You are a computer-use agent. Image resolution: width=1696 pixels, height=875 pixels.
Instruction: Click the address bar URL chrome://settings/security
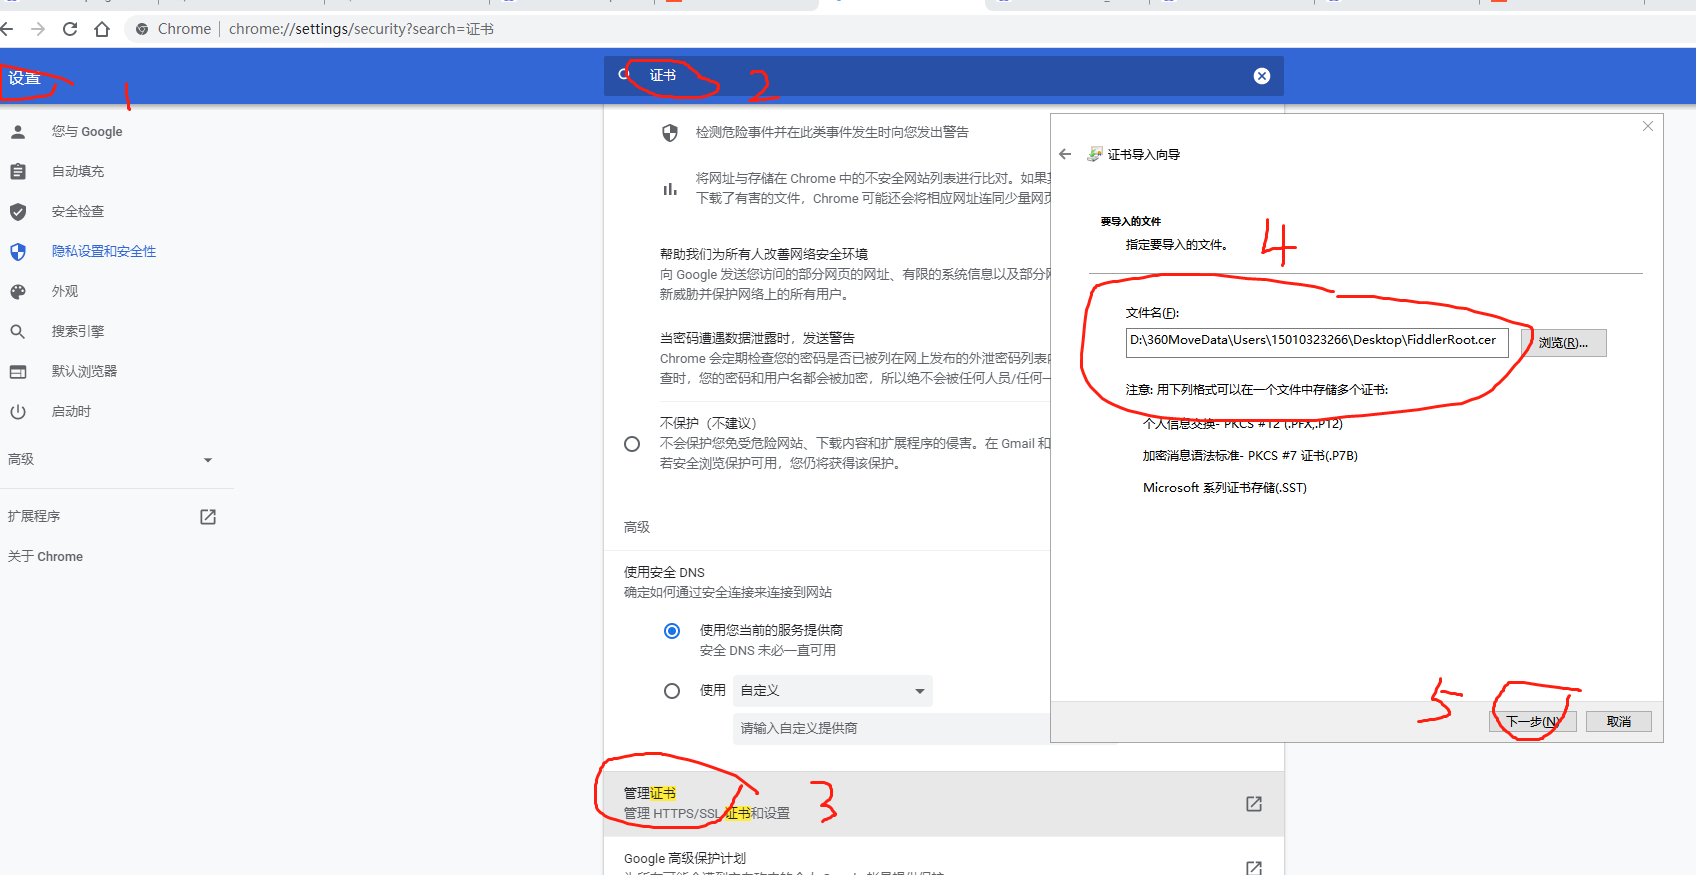361,29
